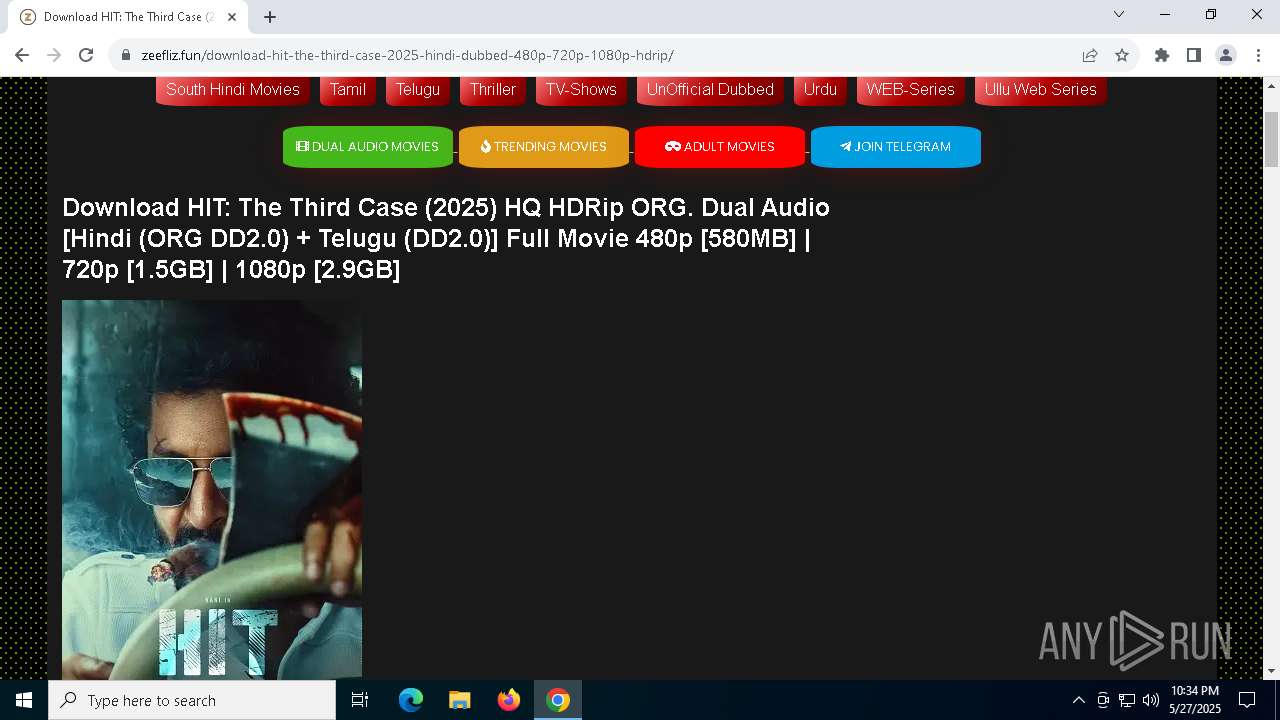Click the address bar URL
Viewport: 1280px width, 720px height.
407,55
